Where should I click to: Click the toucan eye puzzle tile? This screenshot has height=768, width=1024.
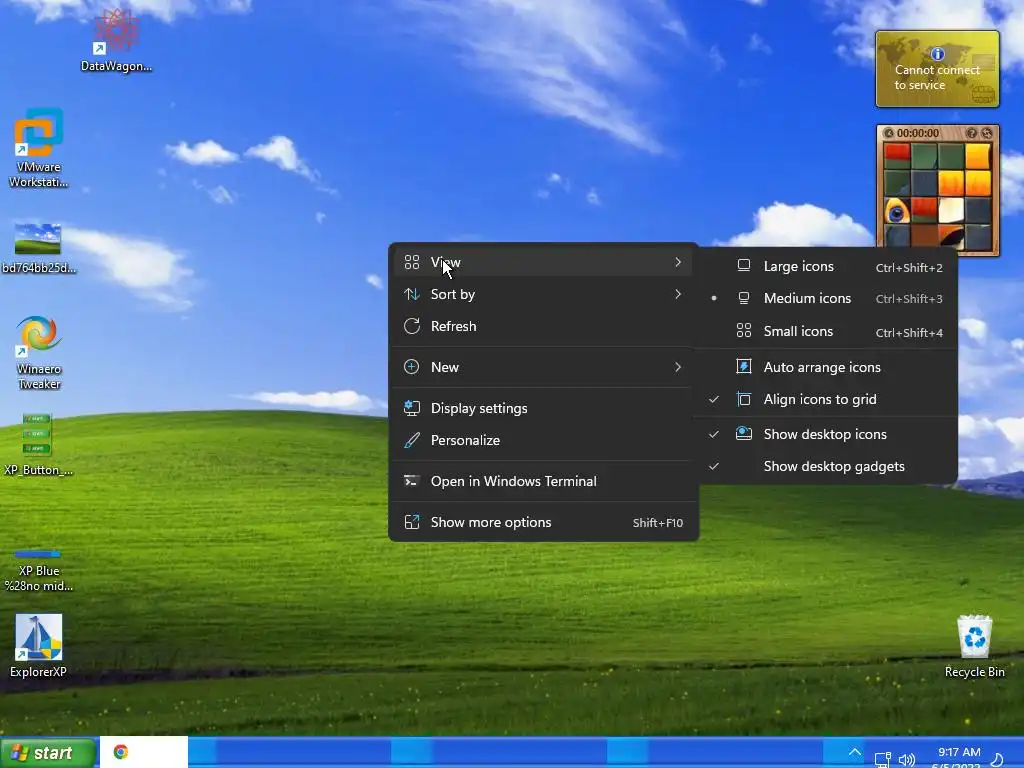pos(897,211)
